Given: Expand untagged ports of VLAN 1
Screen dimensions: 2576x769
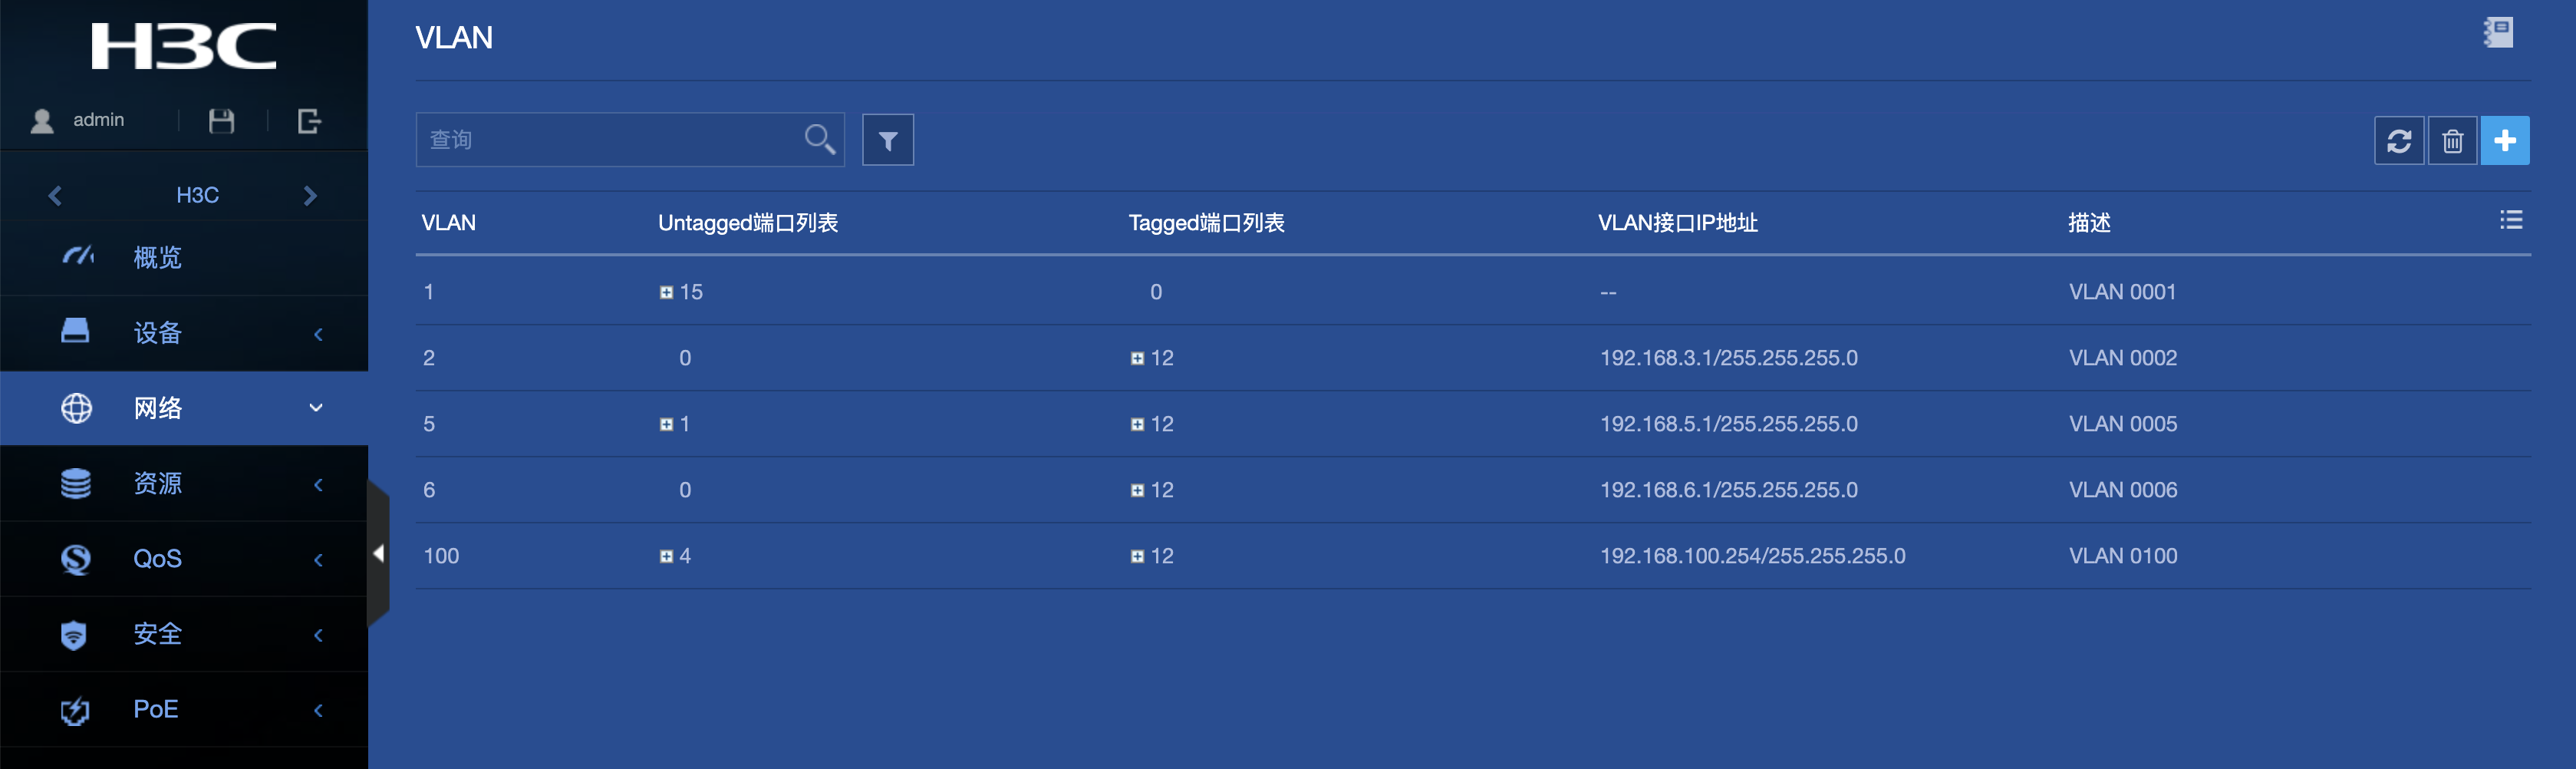Looking at the screenshot, I should (666, 292).
